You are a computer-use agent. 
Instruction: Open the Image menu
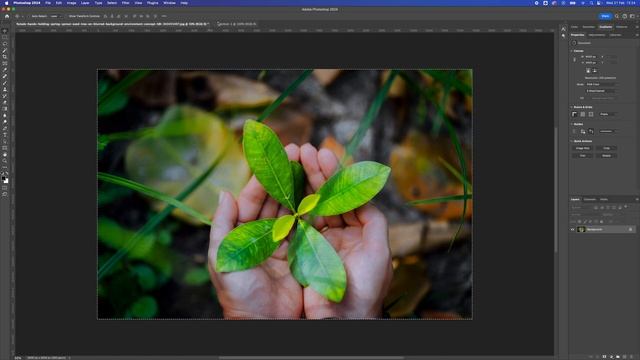pos(71,3)
